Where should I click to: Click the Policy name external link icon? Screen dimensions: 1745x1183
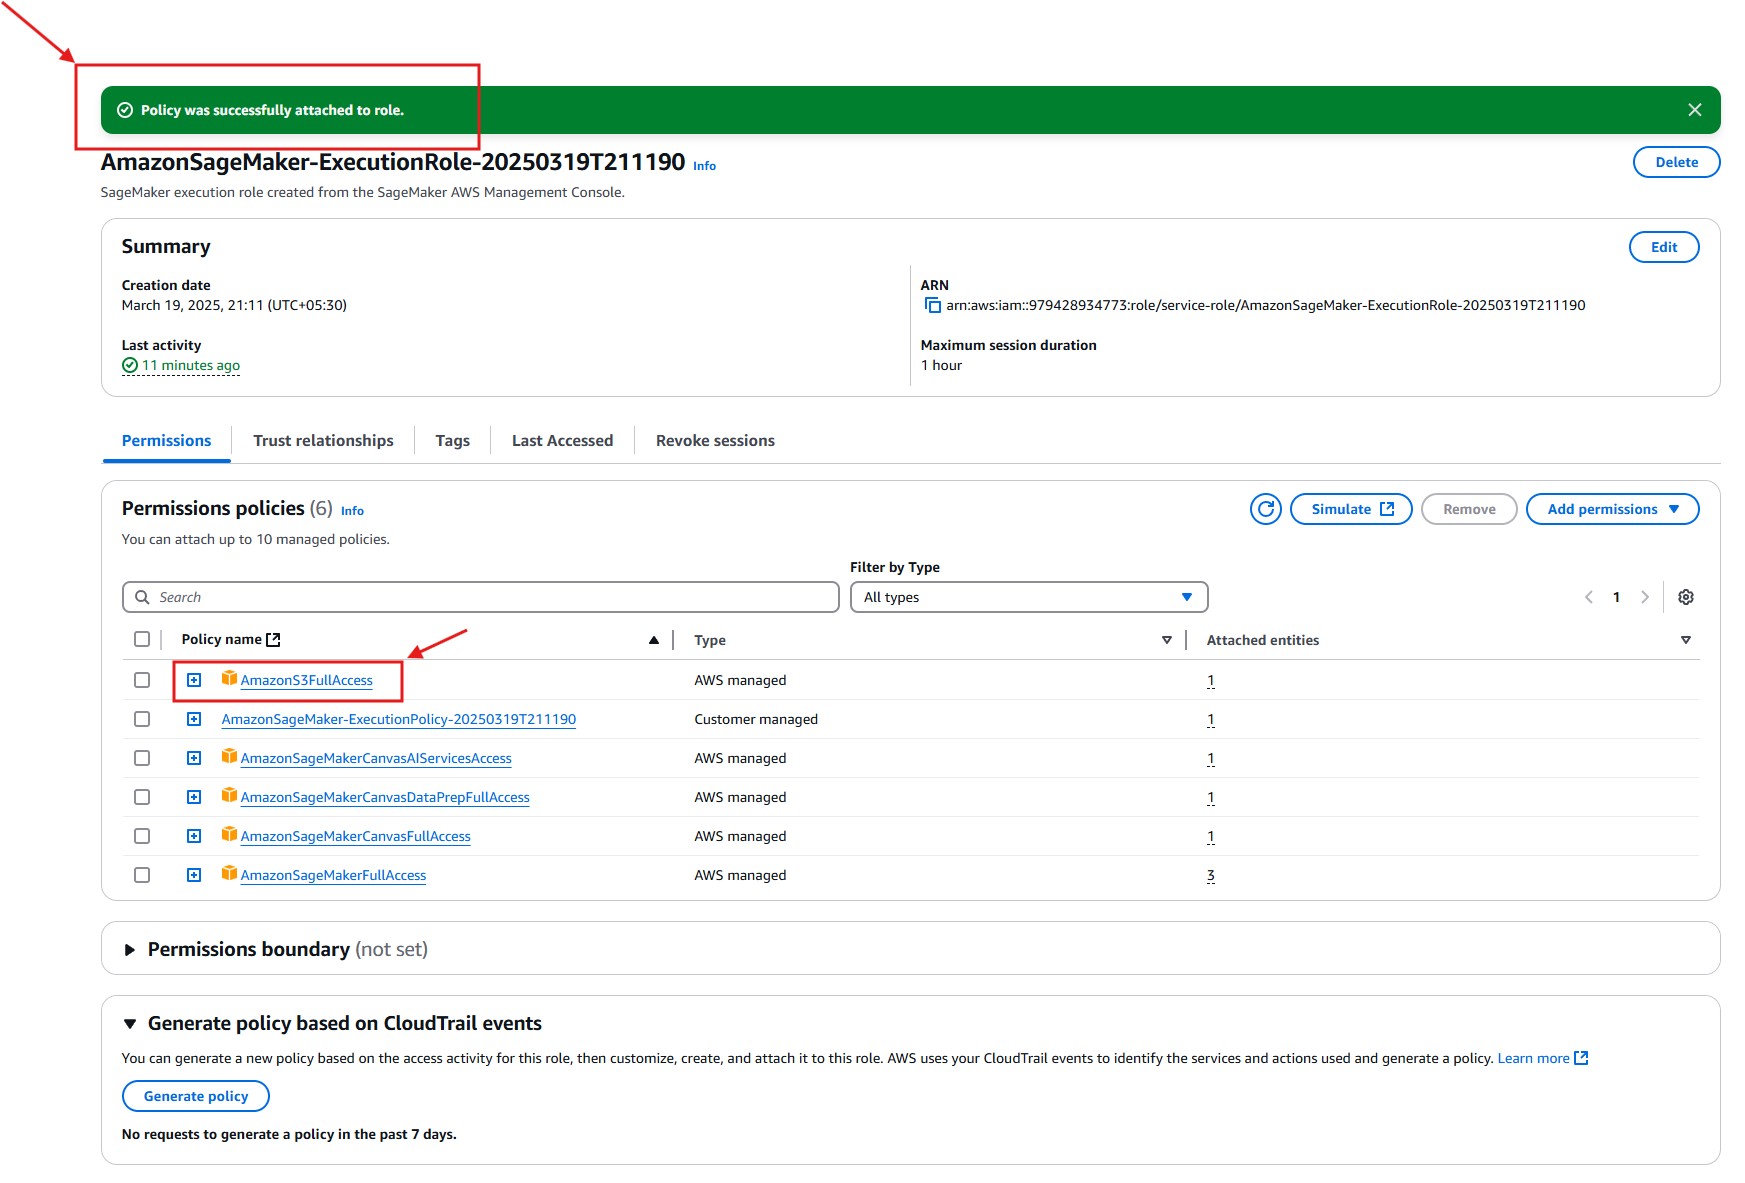point(273,640)
